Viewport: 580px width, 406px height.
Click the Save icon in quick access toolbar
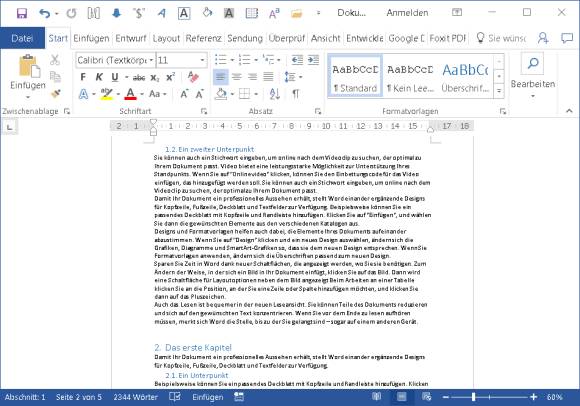(22, 13)
